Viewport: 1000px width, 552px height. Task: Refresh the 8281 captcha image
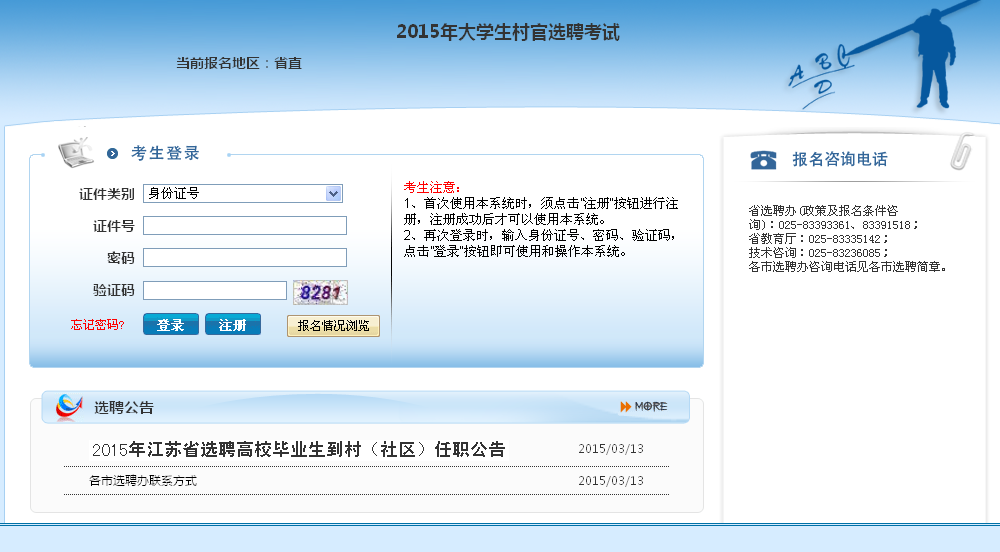coord(320,292)
